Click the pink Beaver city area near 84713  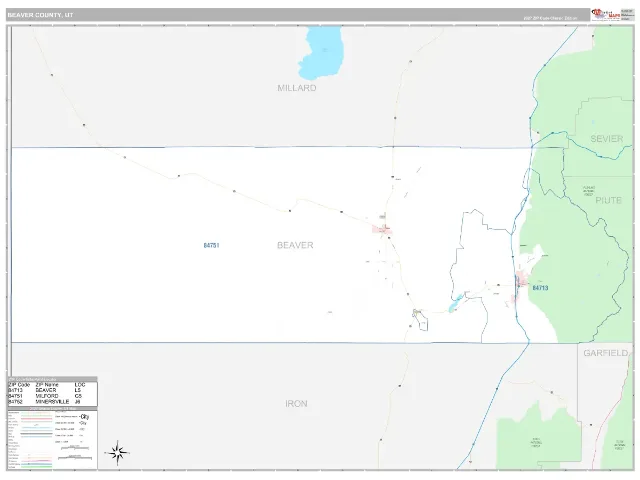click(521, 280)
